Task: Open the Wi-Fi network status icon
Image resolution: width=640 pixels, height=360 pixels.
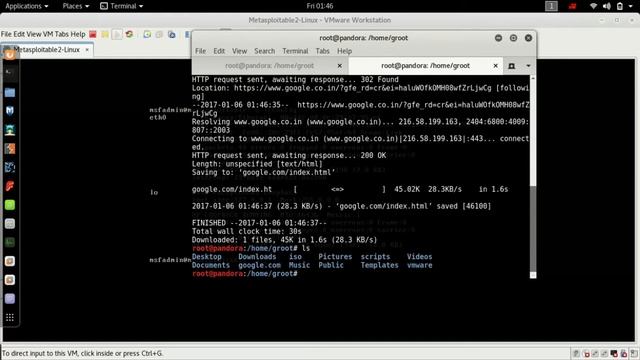Action: (593, 6)
